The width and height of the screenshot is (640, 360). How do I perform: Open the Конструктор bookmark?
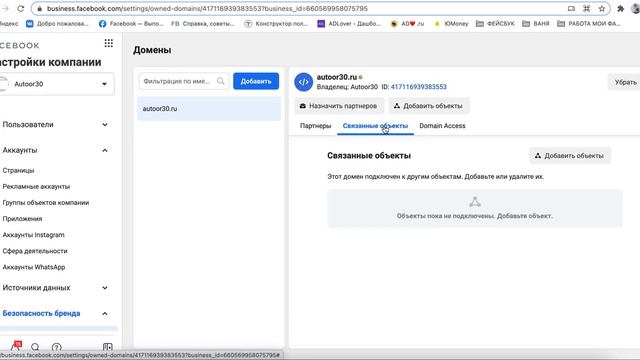pos(276,24)
